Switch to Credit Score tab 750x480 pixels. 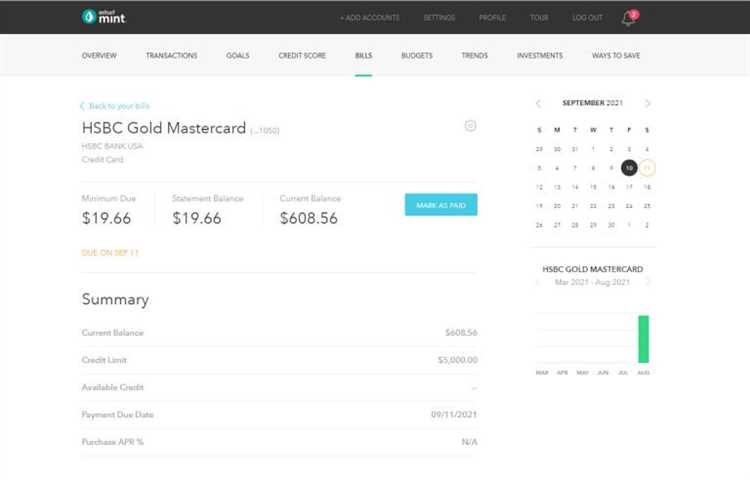[302, 55]
